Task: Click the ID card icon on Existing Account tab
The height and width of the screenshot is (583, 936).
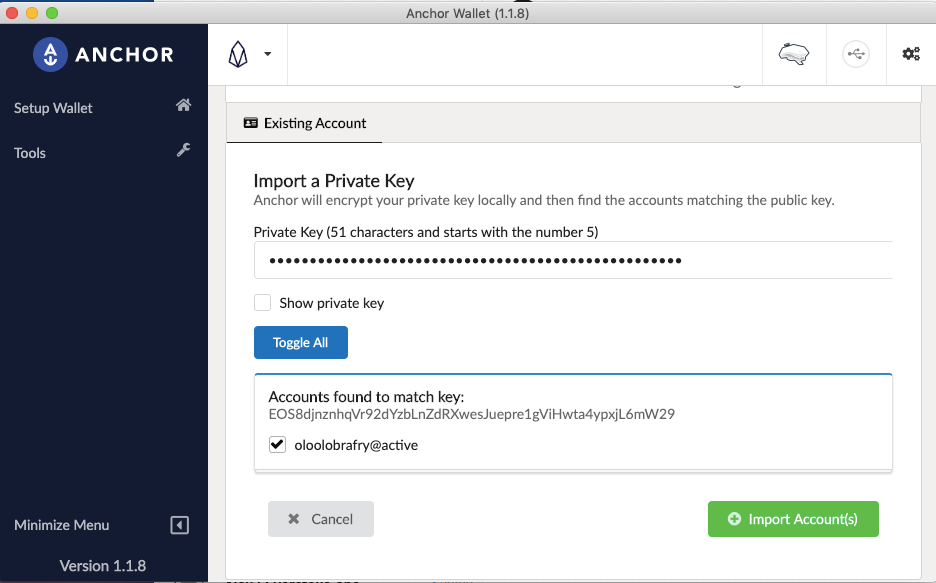Action: pos(251,123)
